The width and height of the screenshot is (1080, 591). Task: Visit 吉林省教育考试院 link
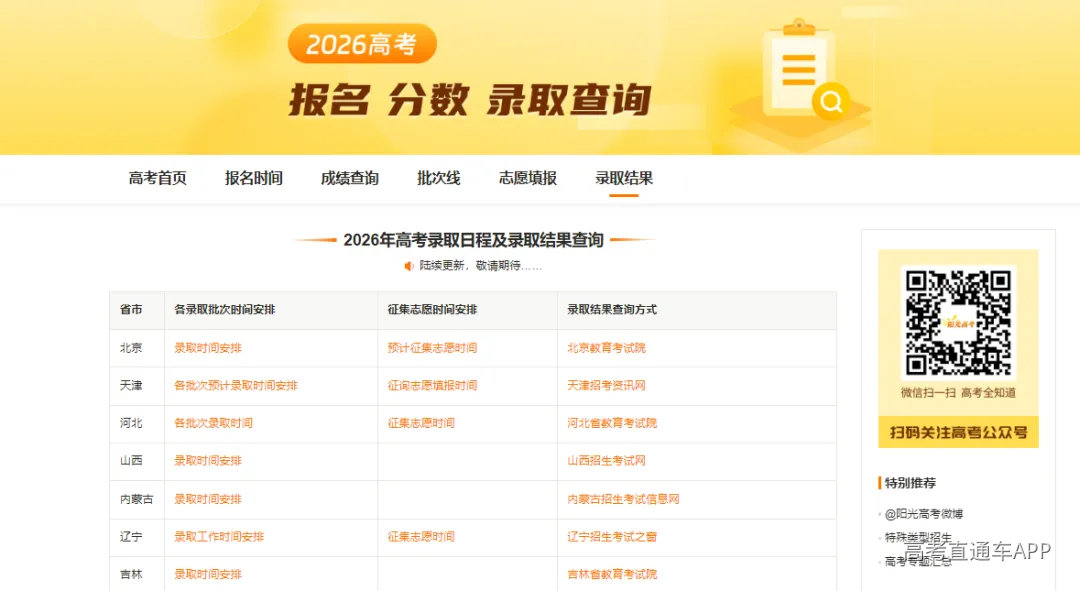[x=612, y=574]
